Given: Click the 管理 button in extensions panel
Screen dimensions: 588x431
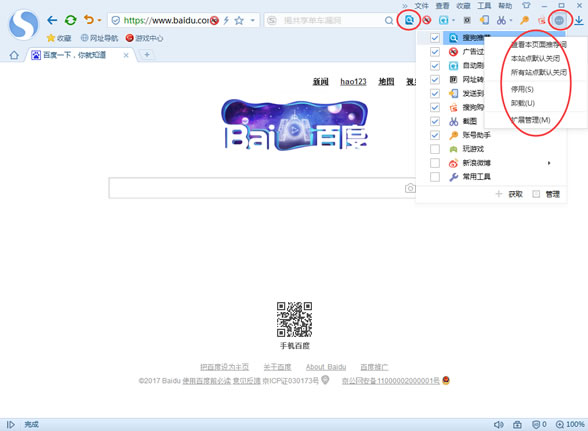Looking at the screenshot, I should 546,194.
